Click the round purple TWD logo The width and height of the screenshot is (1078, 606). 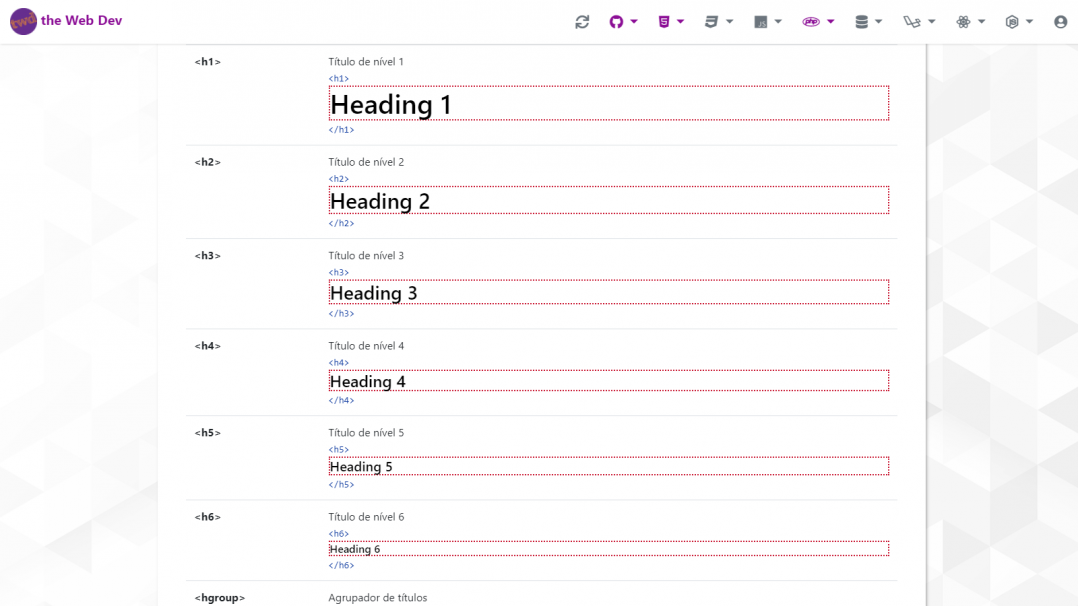(23, 21)
